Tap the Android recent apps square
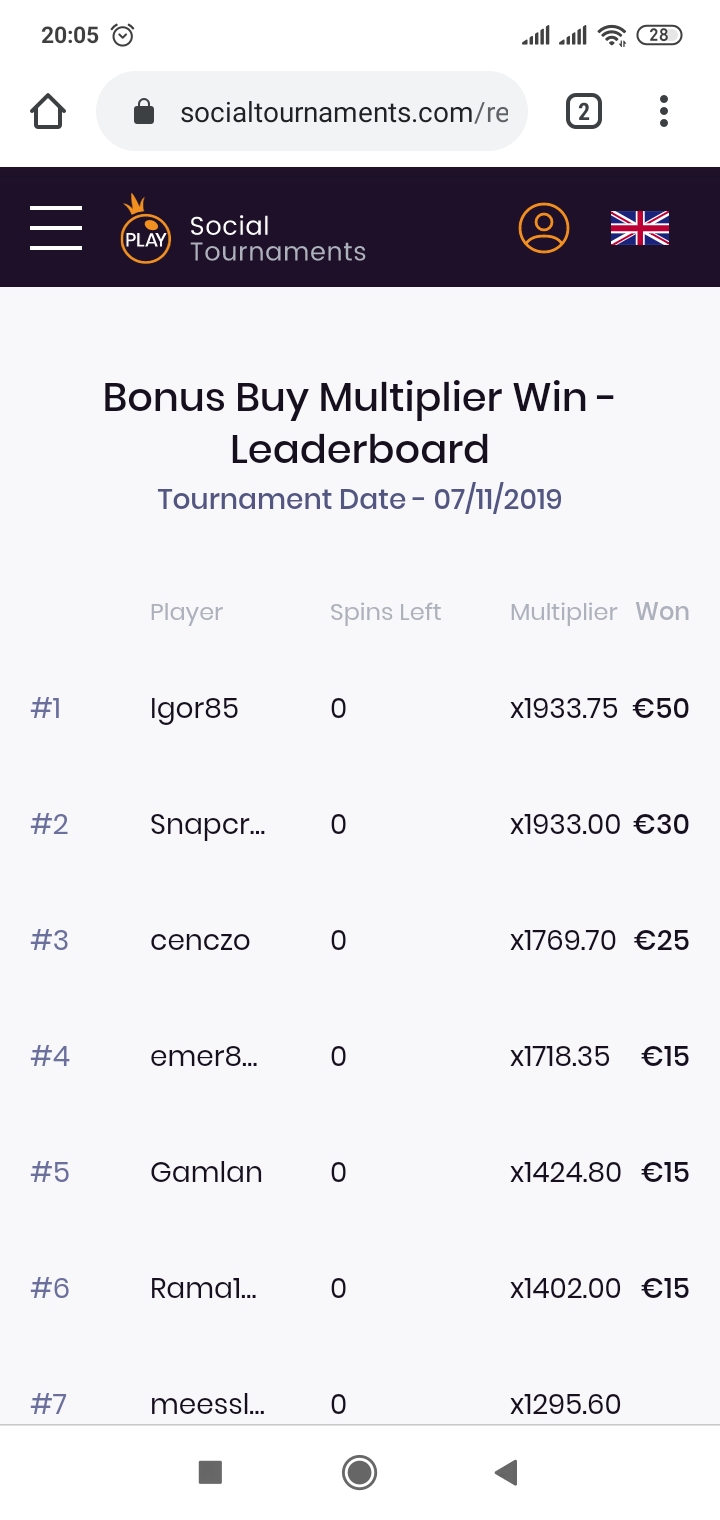 point(210,1472)
